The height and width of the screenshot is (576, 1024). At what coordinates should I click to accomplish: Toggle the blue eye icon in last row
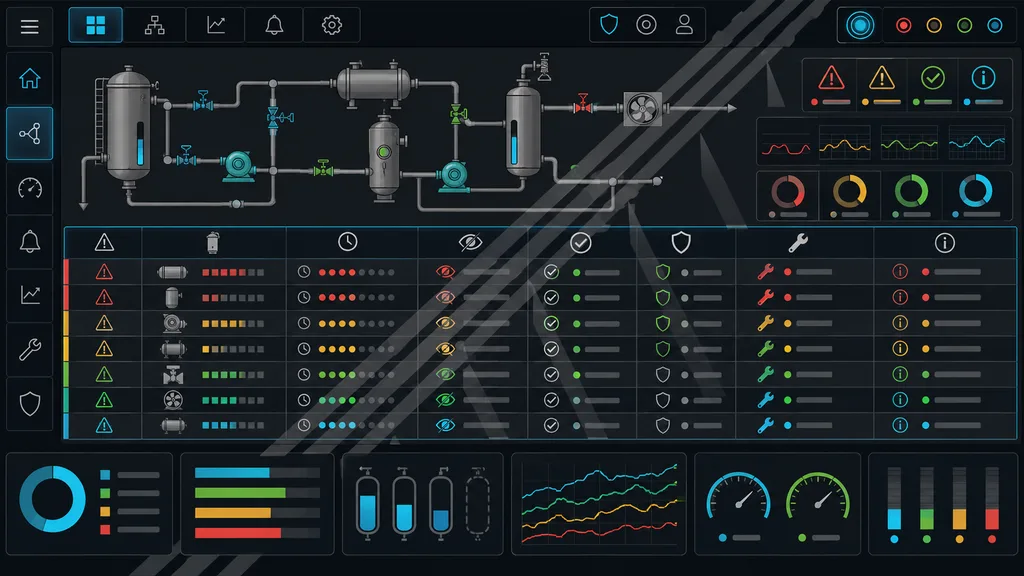click(445, 425)
